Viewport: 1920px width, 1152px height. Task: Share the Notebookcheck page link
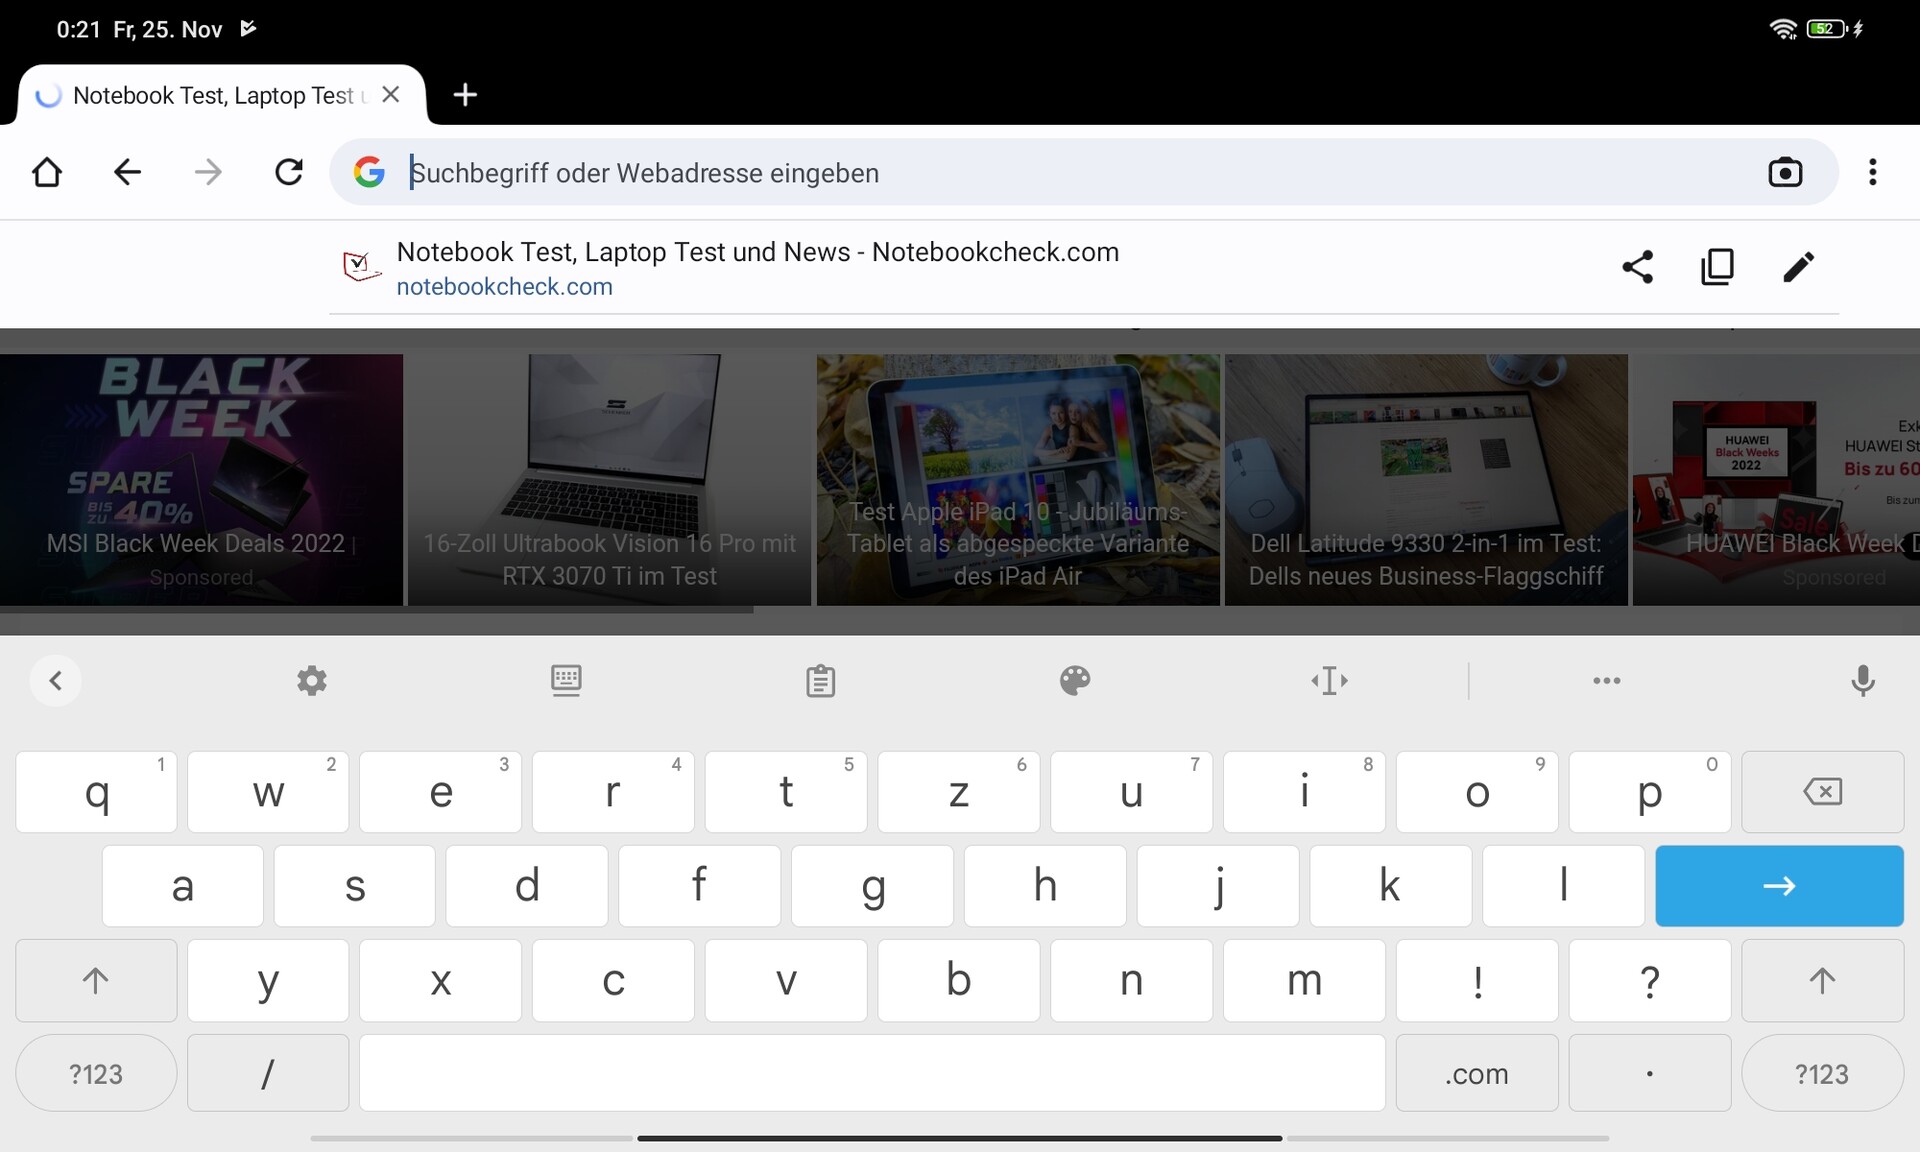(x=1637, y=267)
